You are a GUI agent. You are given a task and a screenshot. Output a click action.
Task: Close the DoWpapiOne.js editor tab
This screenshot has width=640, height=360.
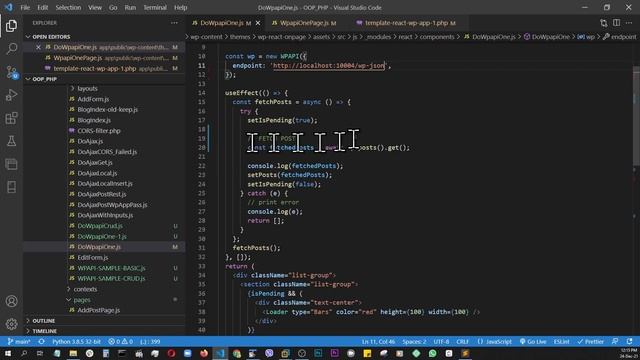point(258,23)
